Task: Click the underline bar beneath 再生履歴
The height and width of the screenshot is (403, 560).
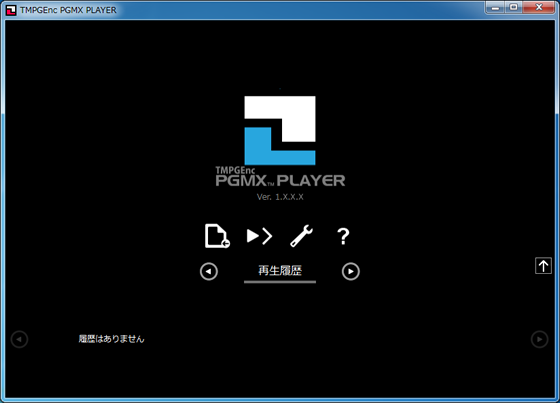Action: point(280,282)
